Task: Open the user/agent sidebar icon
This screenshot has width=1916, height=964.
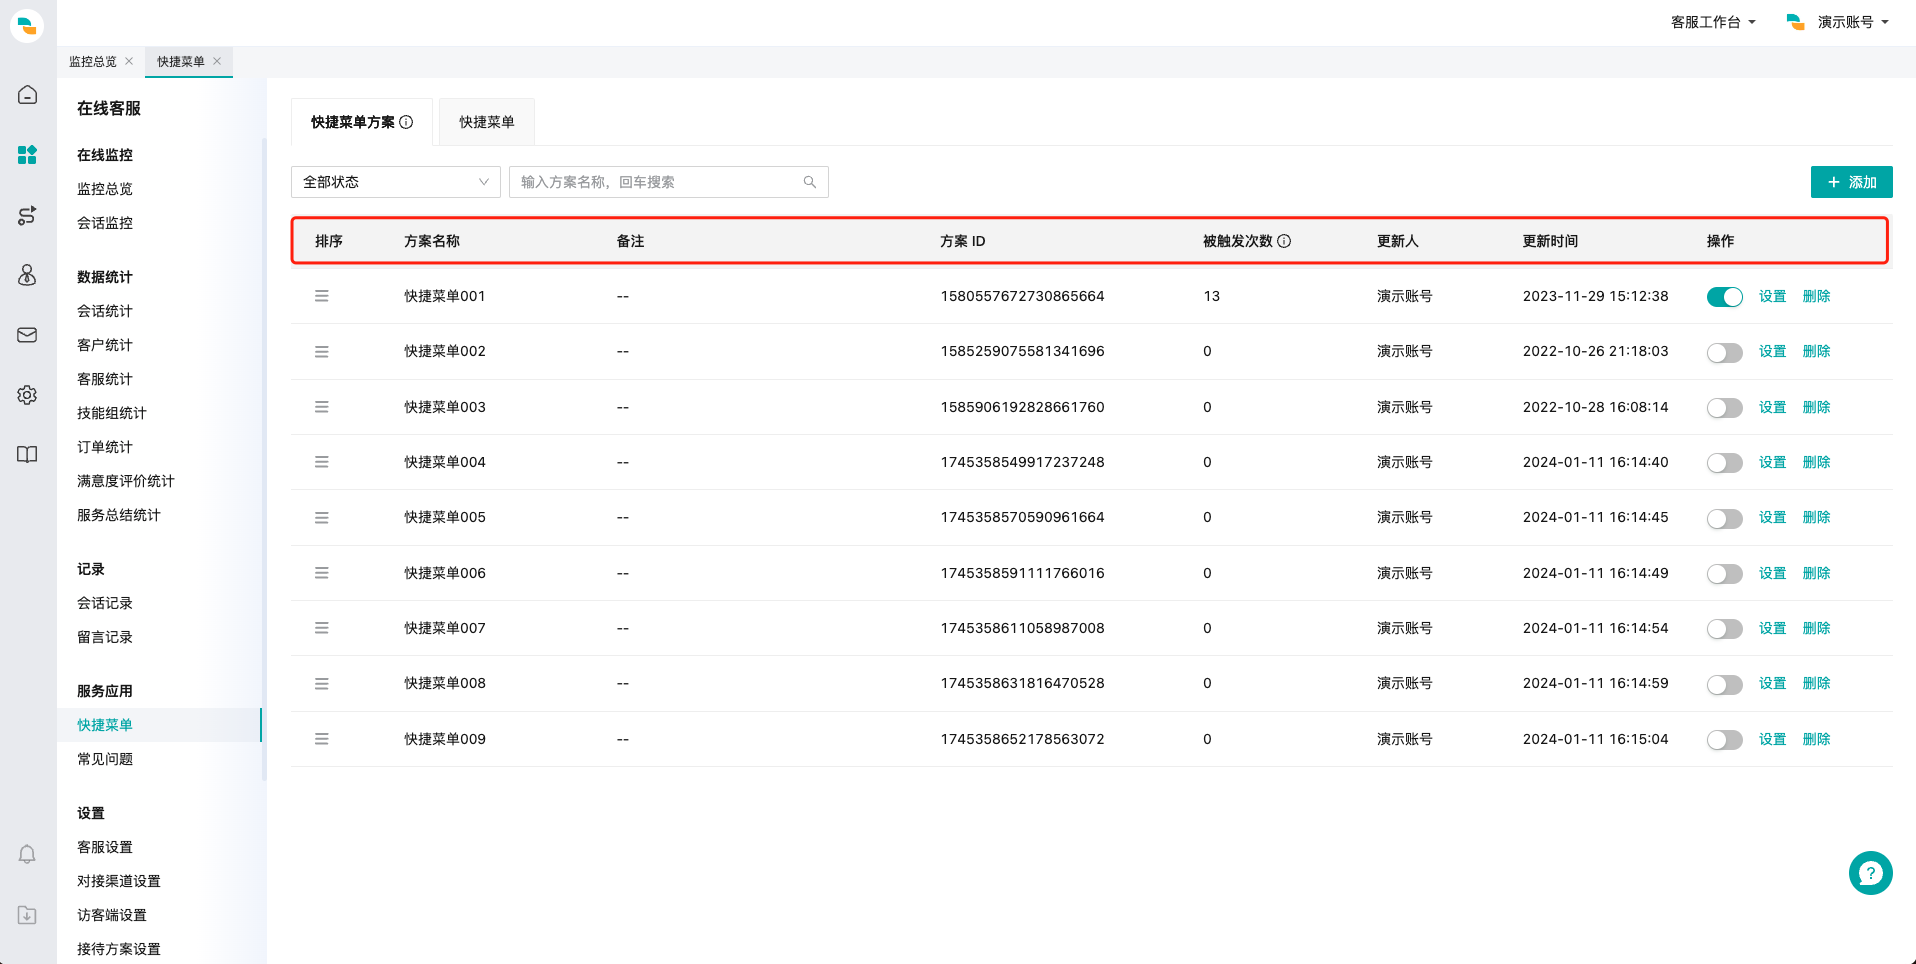Action: 27,275
